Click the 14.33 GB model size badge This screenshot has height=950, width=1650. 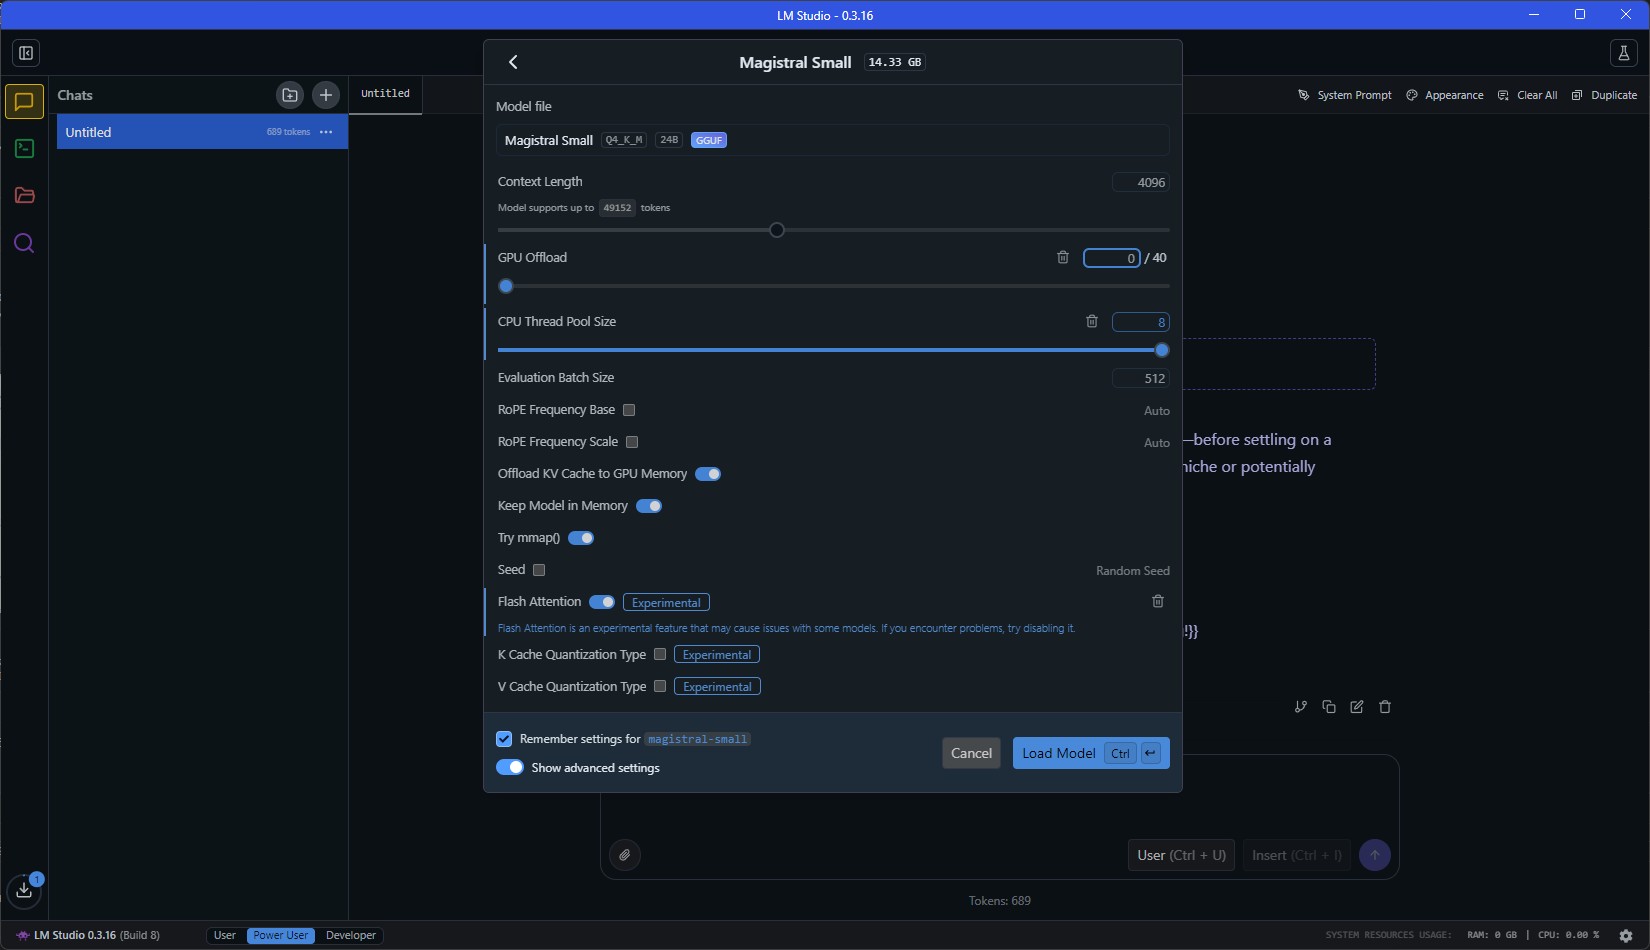(895, 62)
